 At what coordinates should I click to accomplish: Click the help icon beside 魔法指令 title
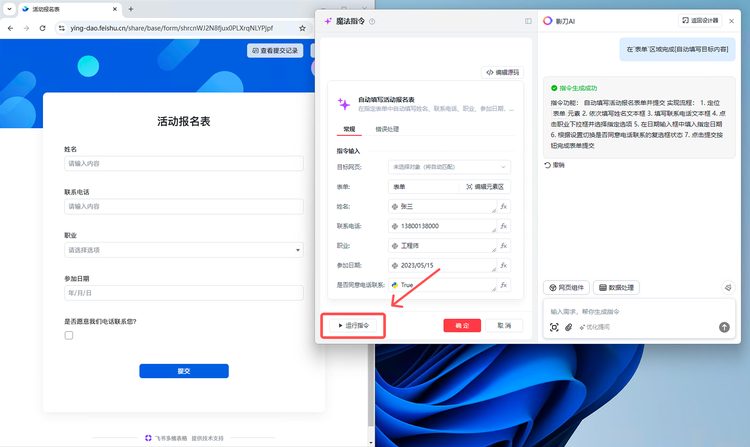click(372, 22)
